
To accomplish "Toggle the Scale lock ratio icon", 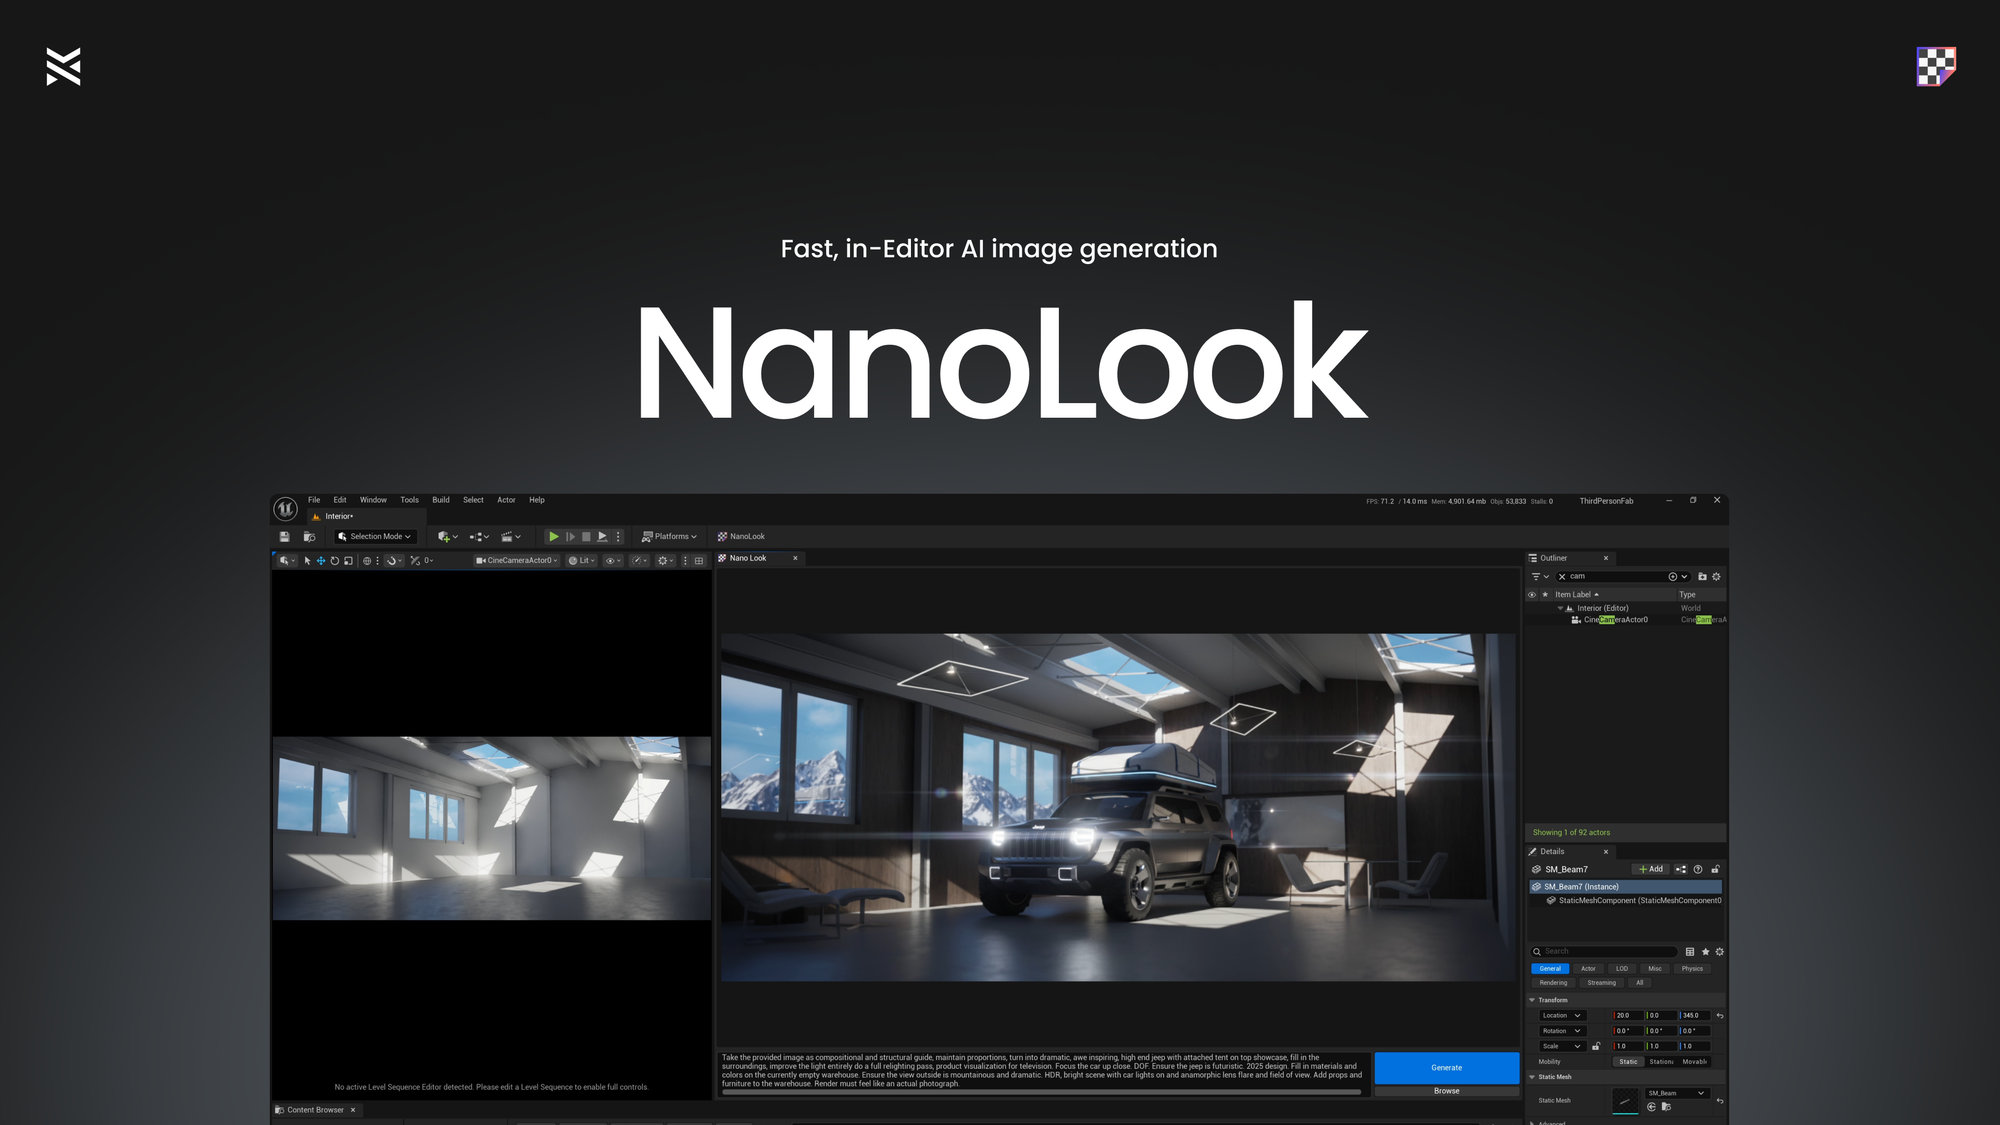I will tap(1596, 1047).
